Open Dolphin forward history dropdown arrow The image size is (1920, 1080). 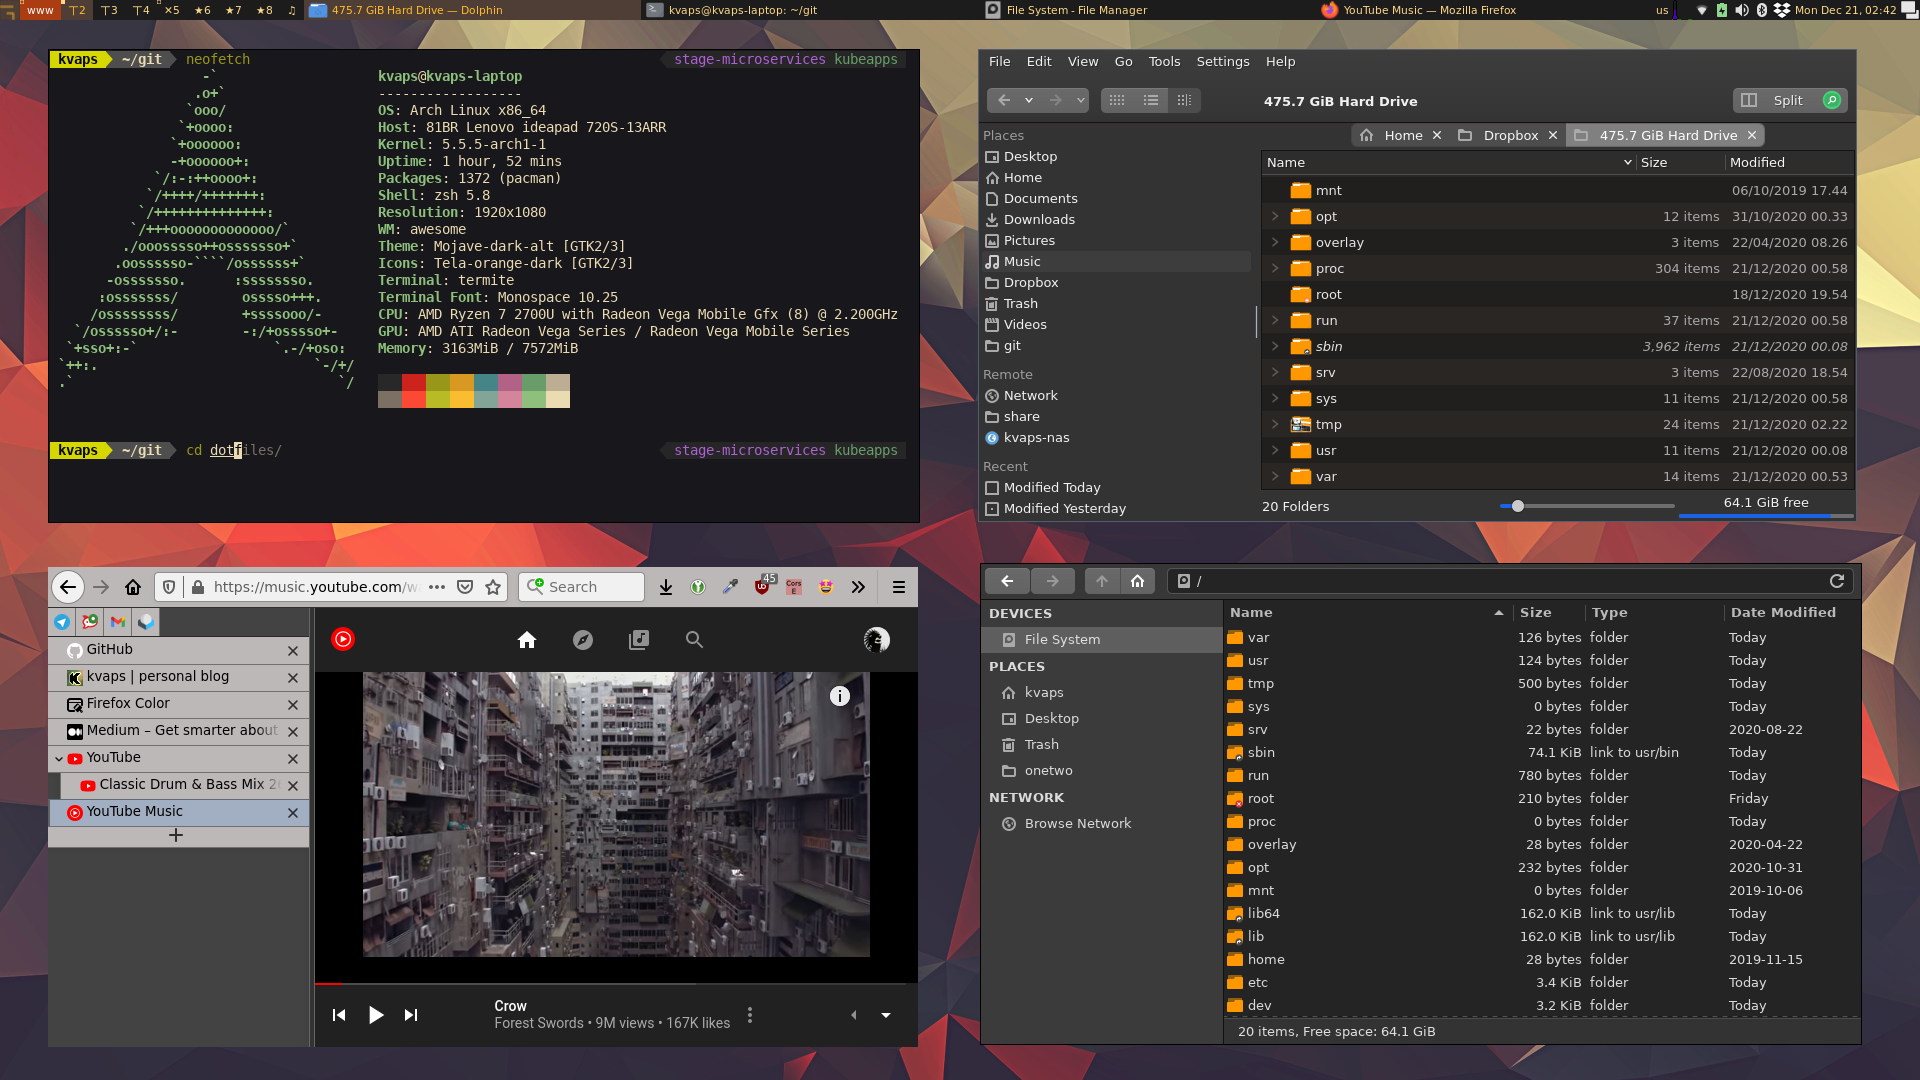click(1081, 100)
